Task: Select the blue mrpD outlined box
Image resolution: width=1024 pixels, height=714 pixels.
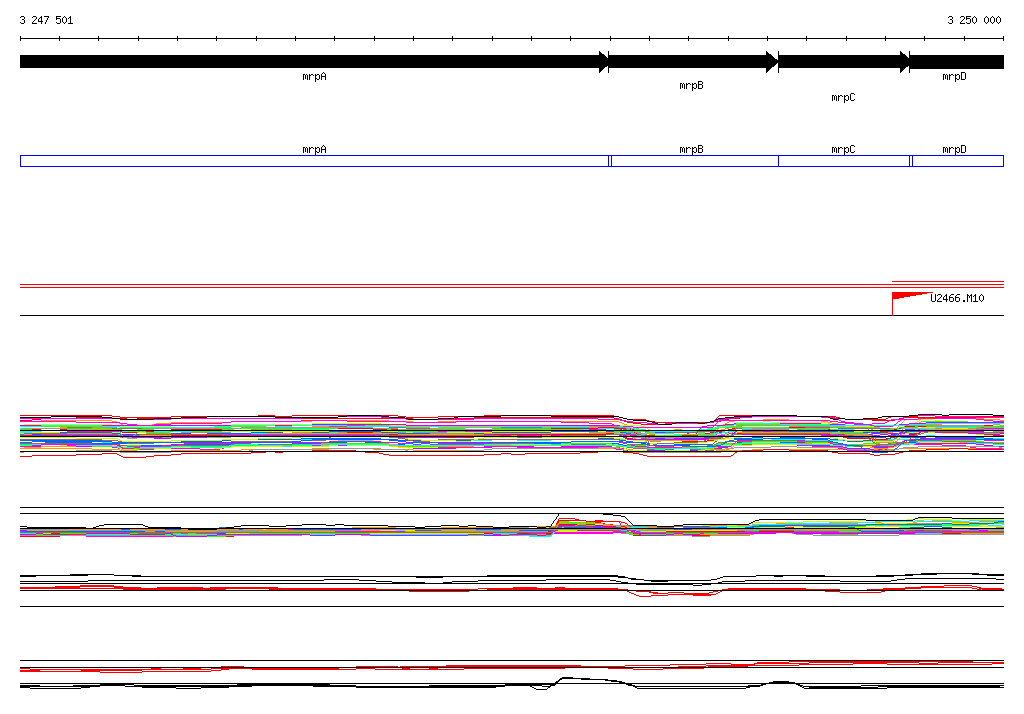Action: tap(957, 161)
